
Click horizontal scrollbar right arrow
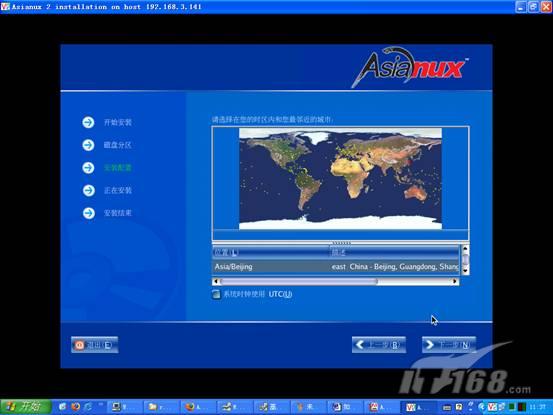(x=455, y=281)
